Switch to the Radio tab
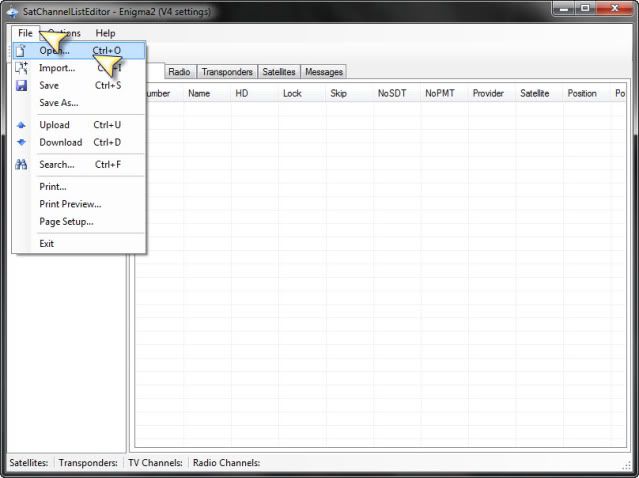The image size is (639, 478). [x=179, y=72]
